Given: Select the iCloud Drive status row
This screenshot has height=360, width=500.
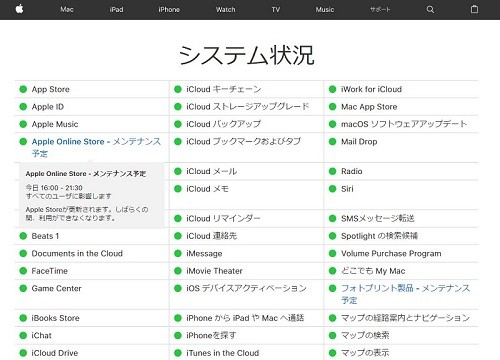Looking at the screenshot, I should tap(92, 353).
